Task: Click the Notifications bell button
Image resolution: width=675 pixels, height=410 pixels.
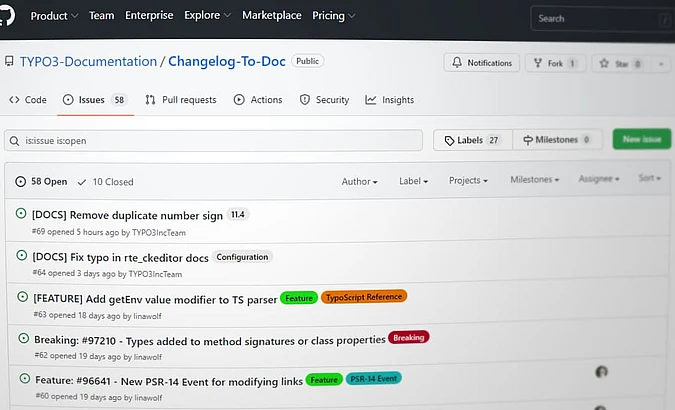Action: pos(481,63)
